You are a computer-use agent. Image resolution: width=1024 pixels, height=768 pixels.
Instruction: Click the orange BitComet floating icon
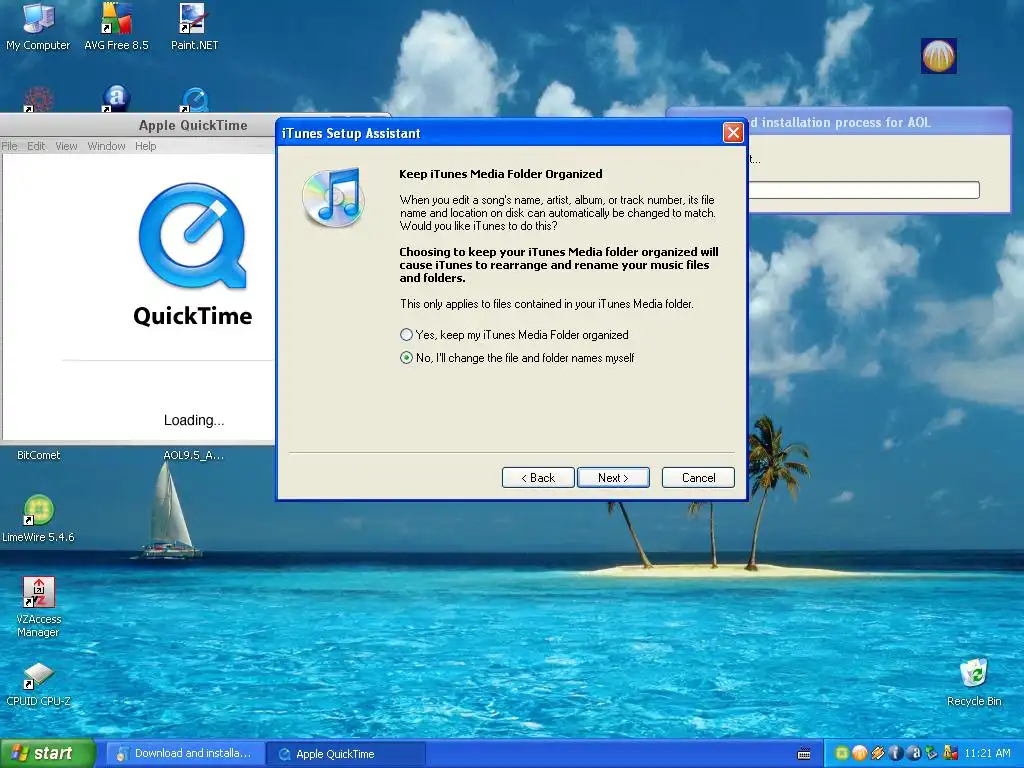[938, 56]
